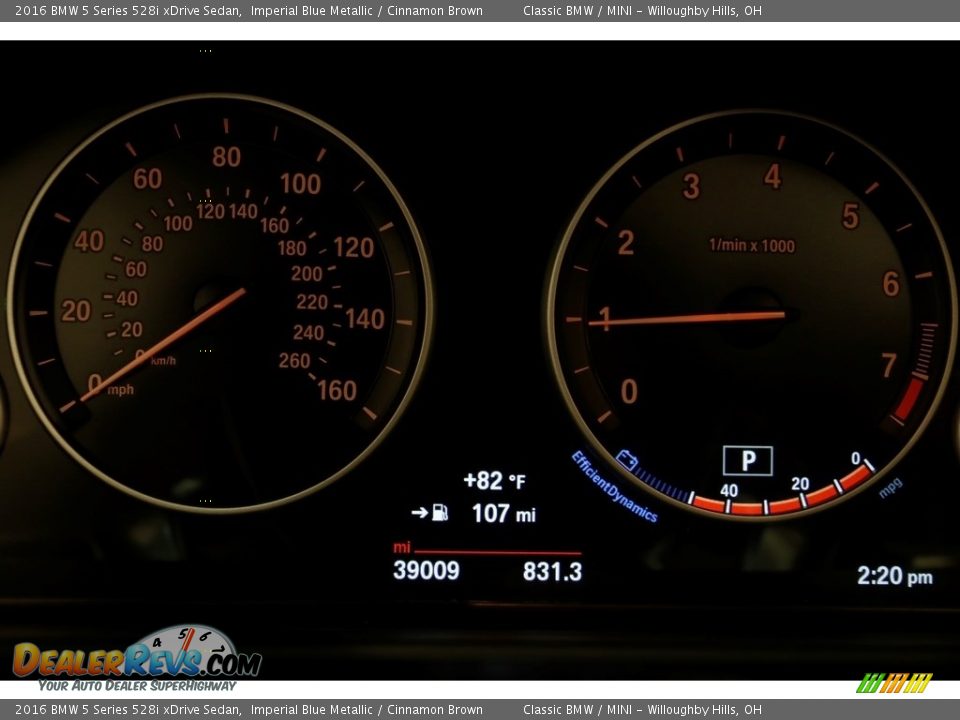Click the P gear indicator box

tap(747, 461)
